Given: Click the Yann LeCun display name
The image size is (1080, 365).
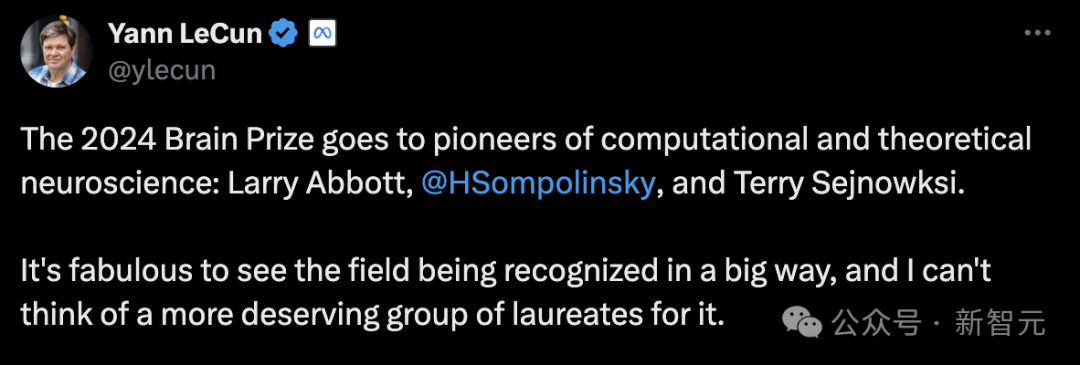Looking at the screenshot, I should pyautogui.click(x=185, y=33).
